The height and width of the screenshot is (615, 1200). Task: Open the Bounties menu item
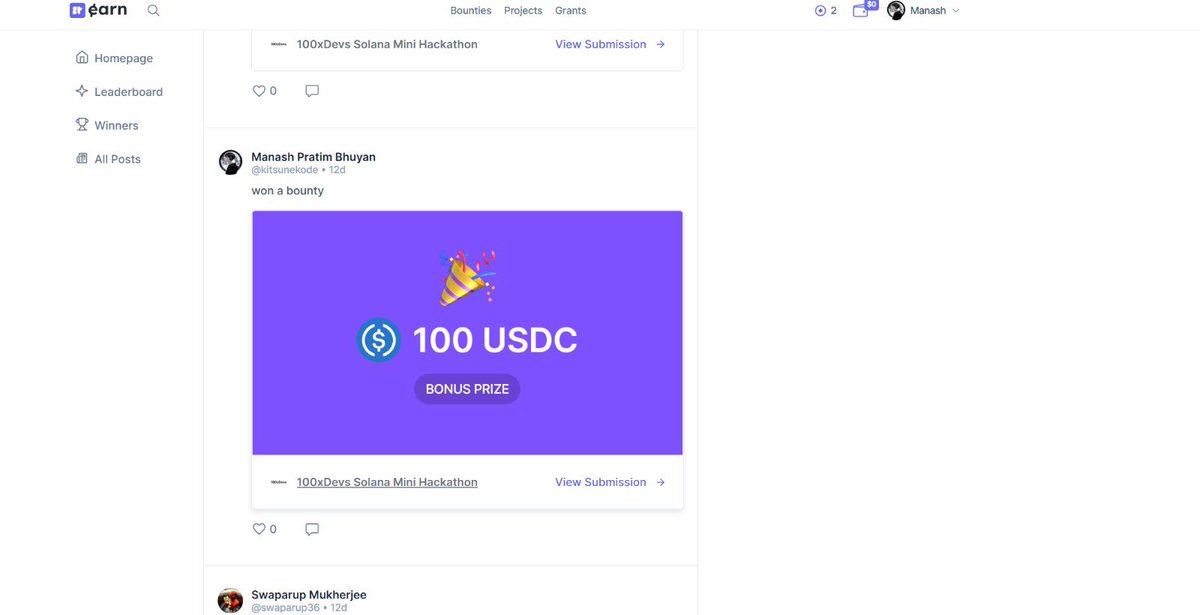[x=471, y=10]
